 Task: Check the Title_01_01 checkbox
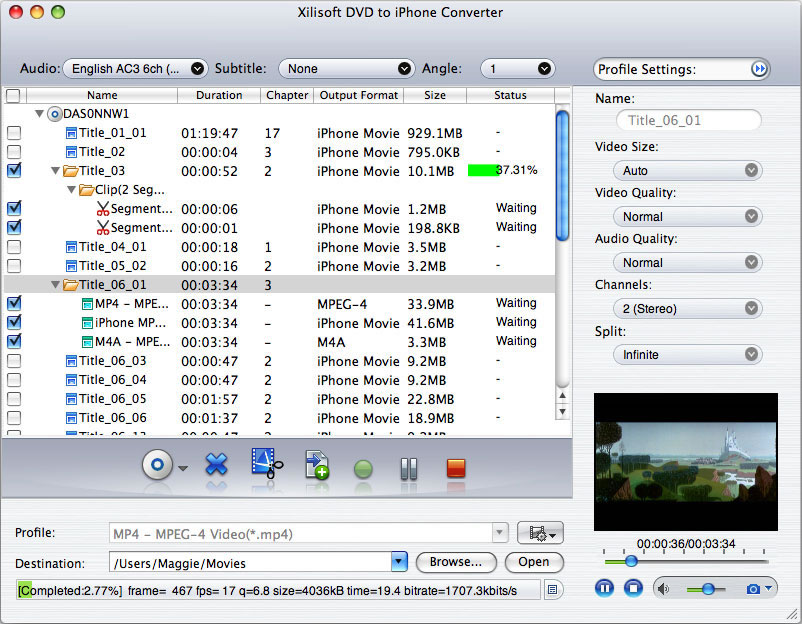[13, 133]
